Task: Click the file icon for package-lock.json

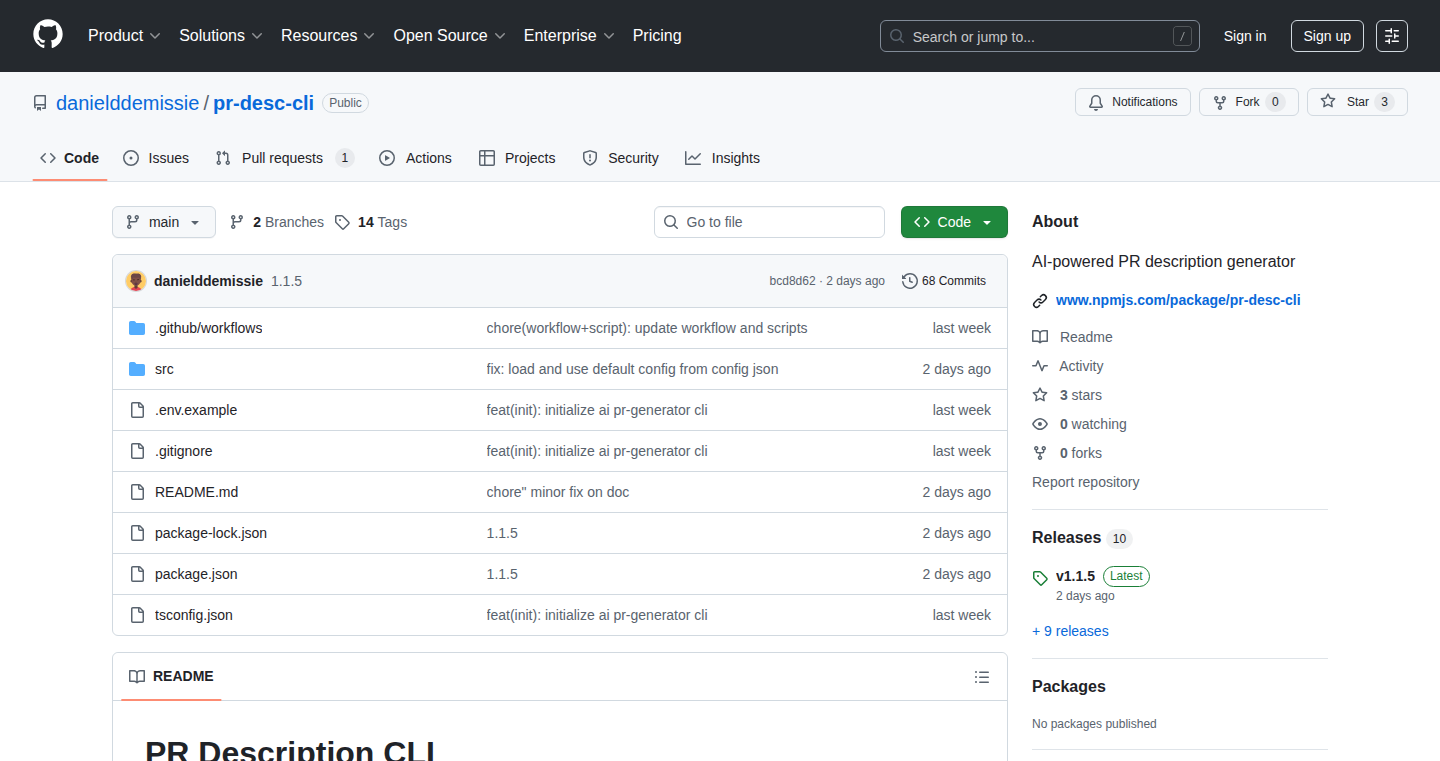Action: tap(137, 533)
